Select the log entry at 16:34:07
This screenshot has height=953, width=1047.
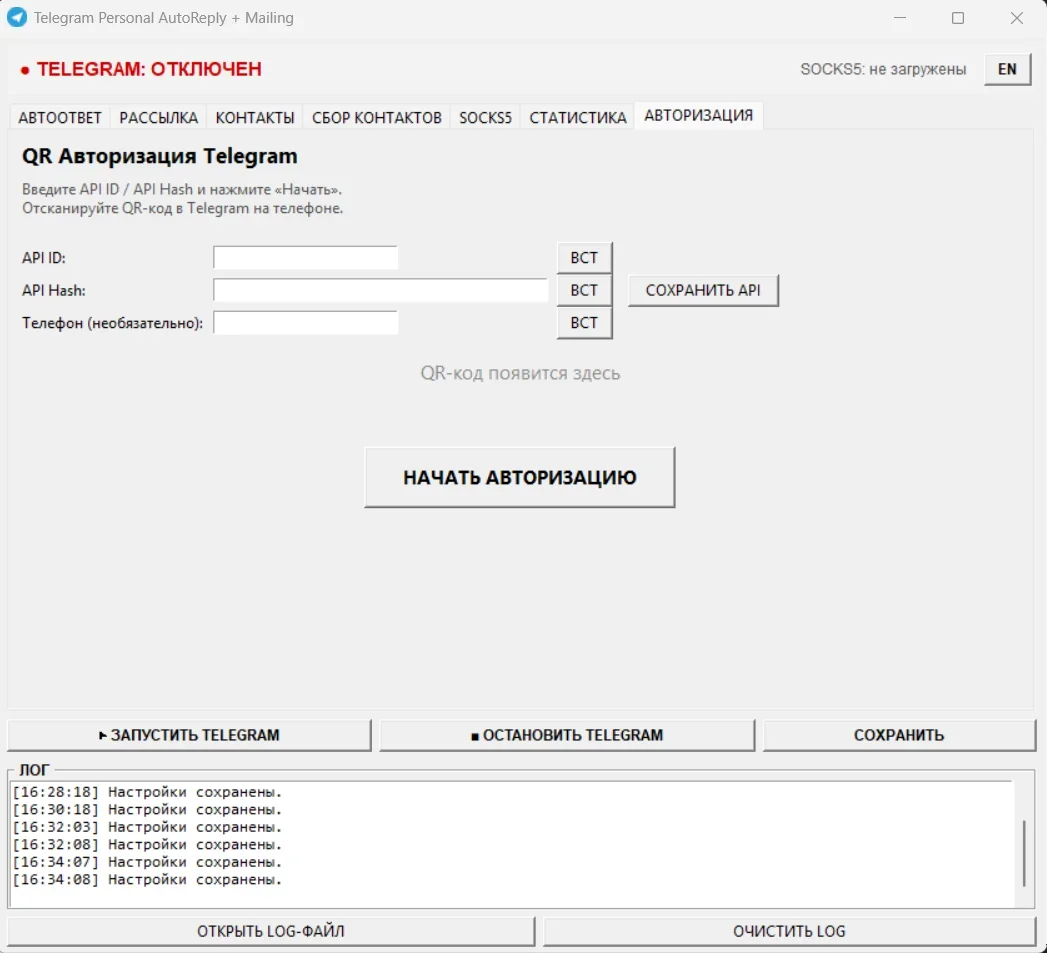148,862
